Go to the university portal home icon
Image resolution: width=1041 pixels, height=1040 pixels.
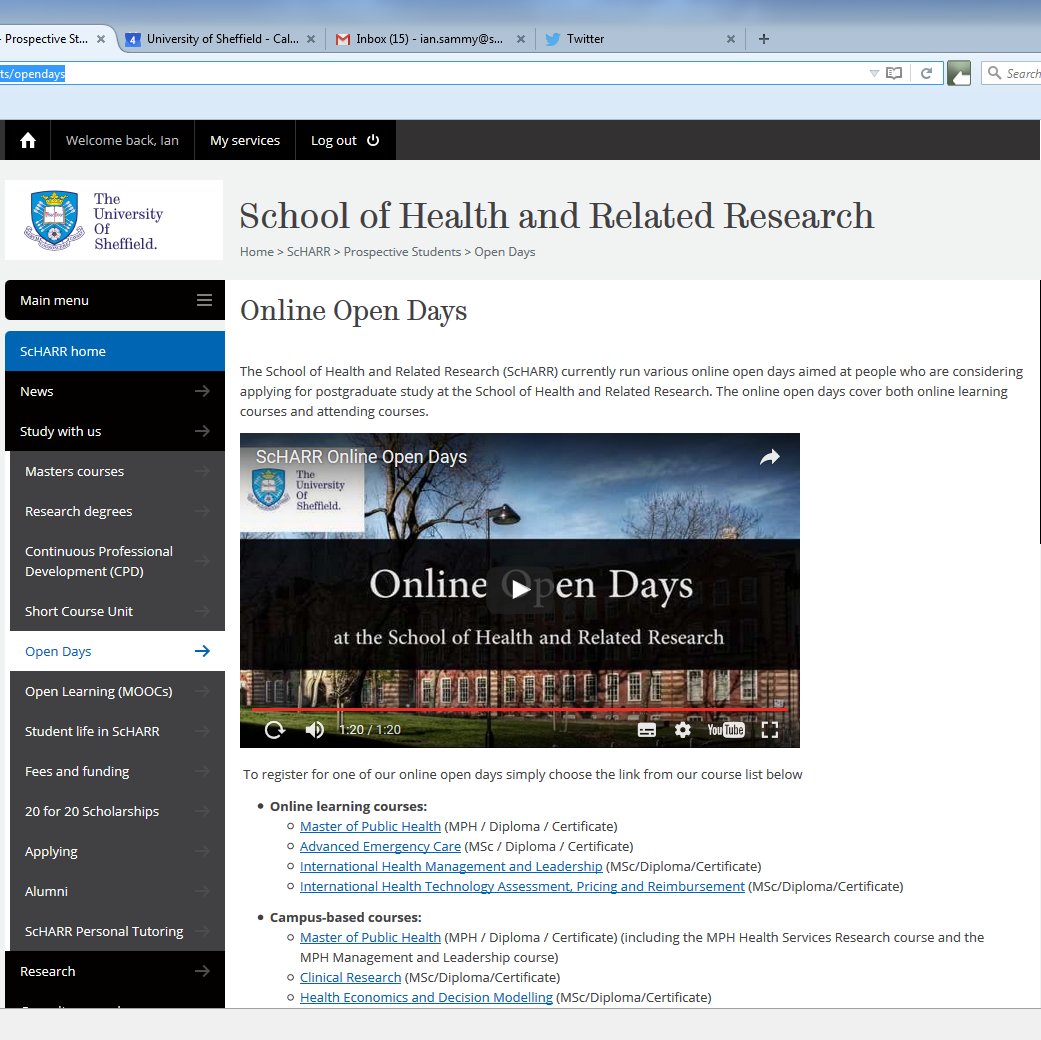point(28,140)
